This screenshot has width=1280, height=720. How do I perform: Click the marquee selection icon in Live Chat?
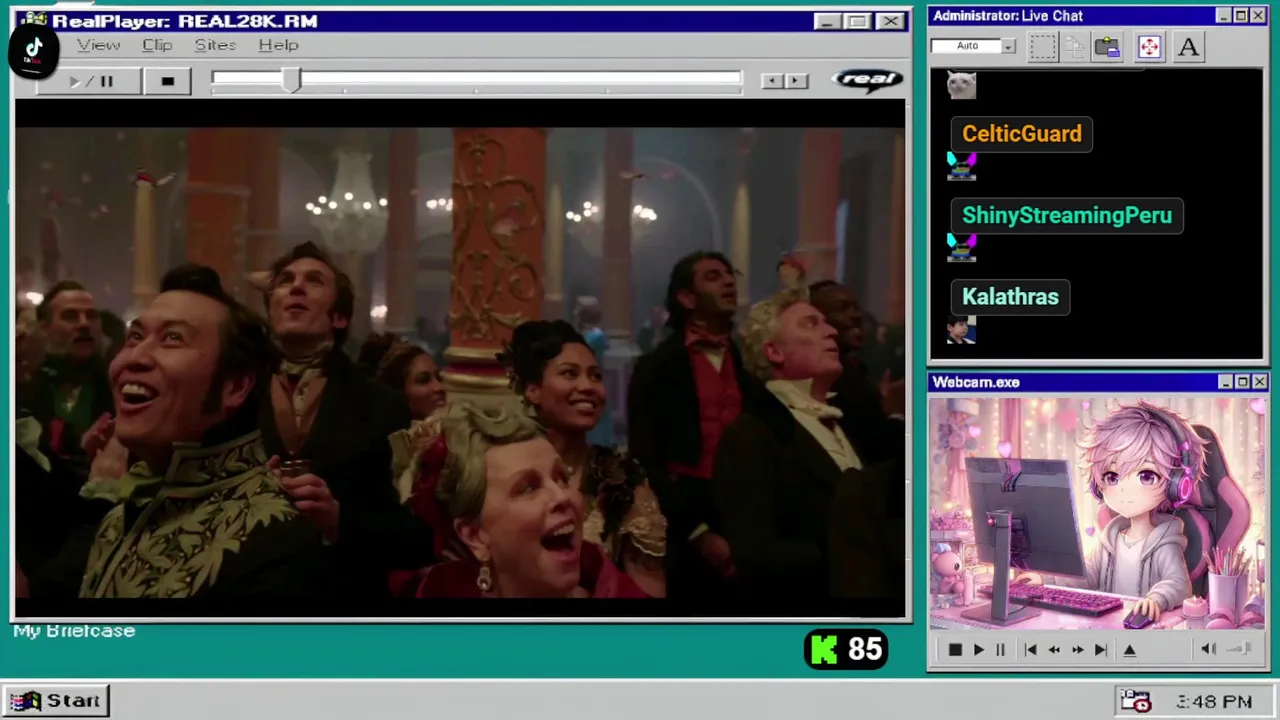coord(1043,47)
